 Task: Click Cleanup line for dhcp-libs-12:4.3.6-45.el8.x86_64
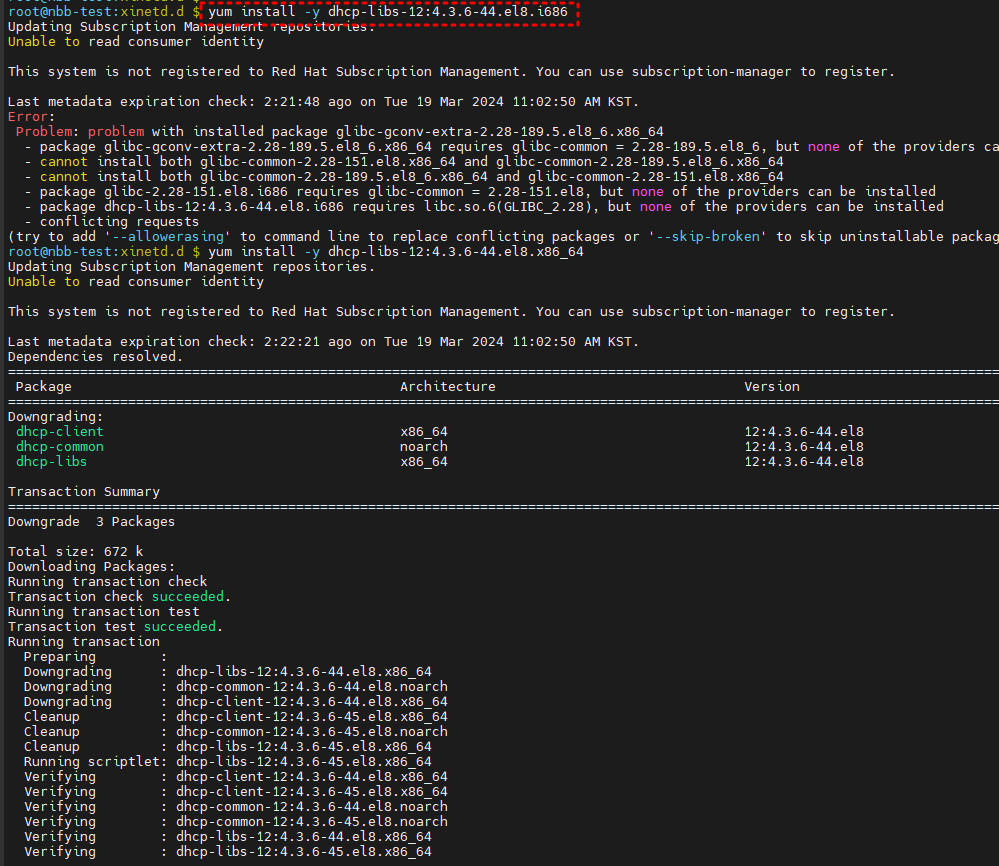click(x=227, y=747)
